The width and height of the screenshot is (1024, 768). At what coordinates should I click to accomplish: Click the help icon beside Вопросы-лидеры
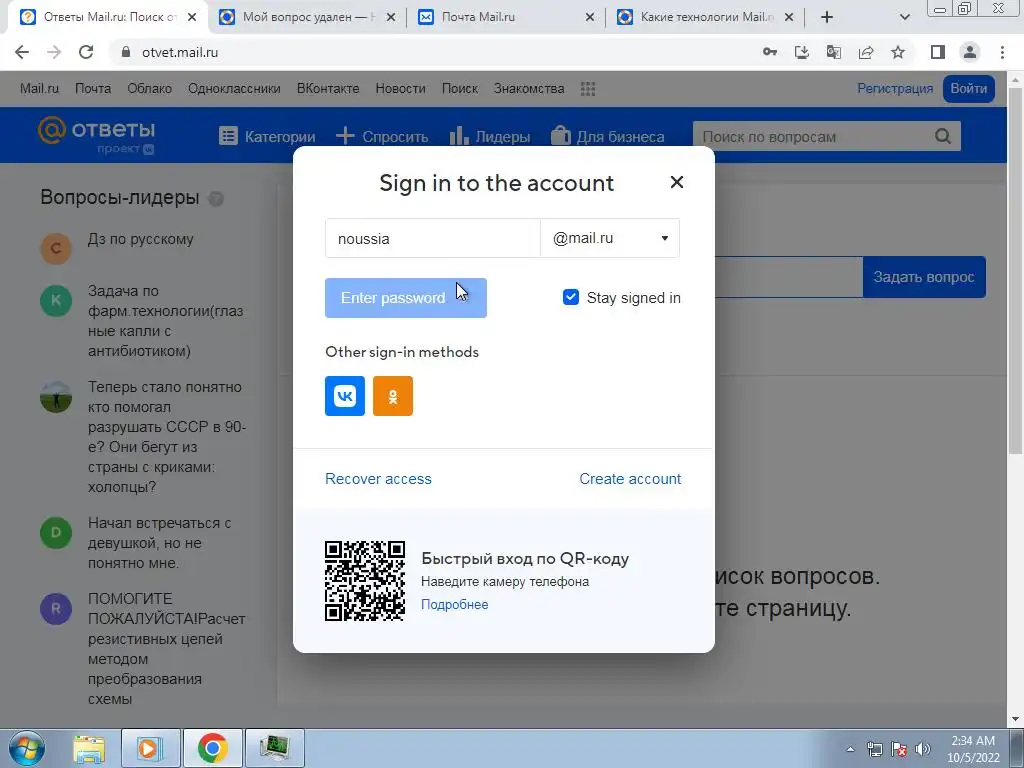(x=216, y=199)
